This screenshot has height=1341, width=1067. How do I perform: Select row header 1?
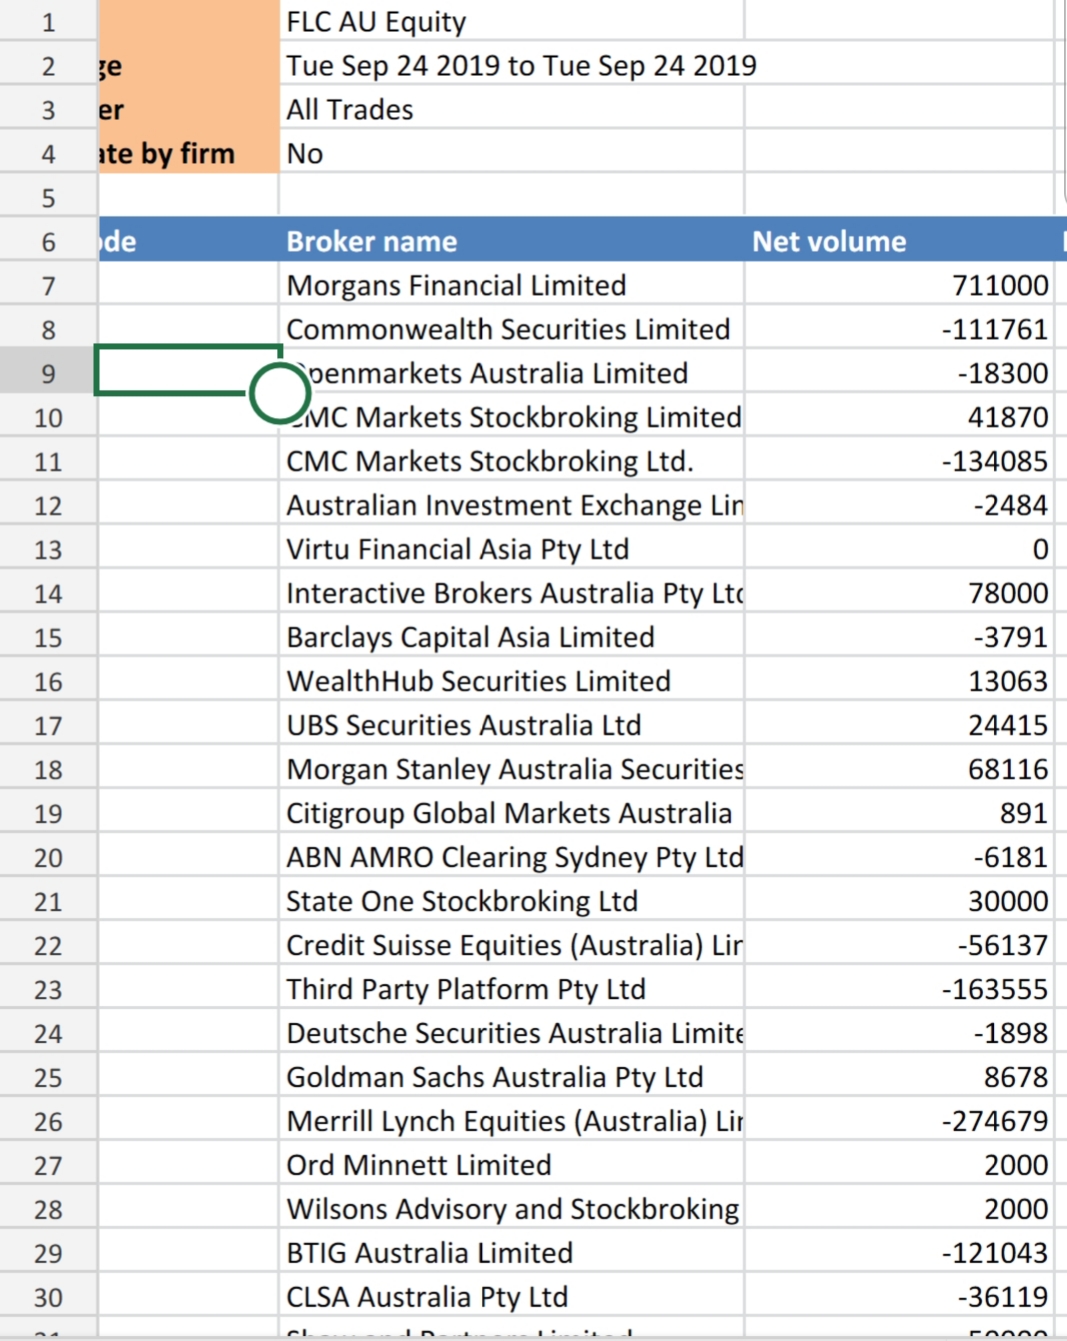pyautogui.click(x=48, y=21)
